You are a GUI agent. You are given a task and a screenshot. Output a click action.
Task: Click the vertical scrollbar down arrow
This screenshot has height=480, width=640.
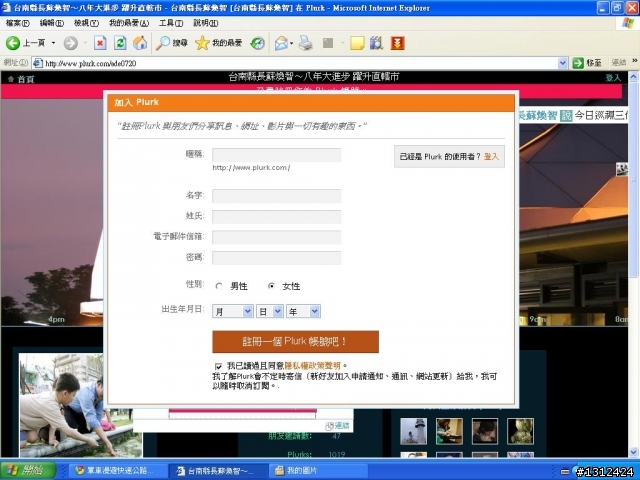coord(633,452)
